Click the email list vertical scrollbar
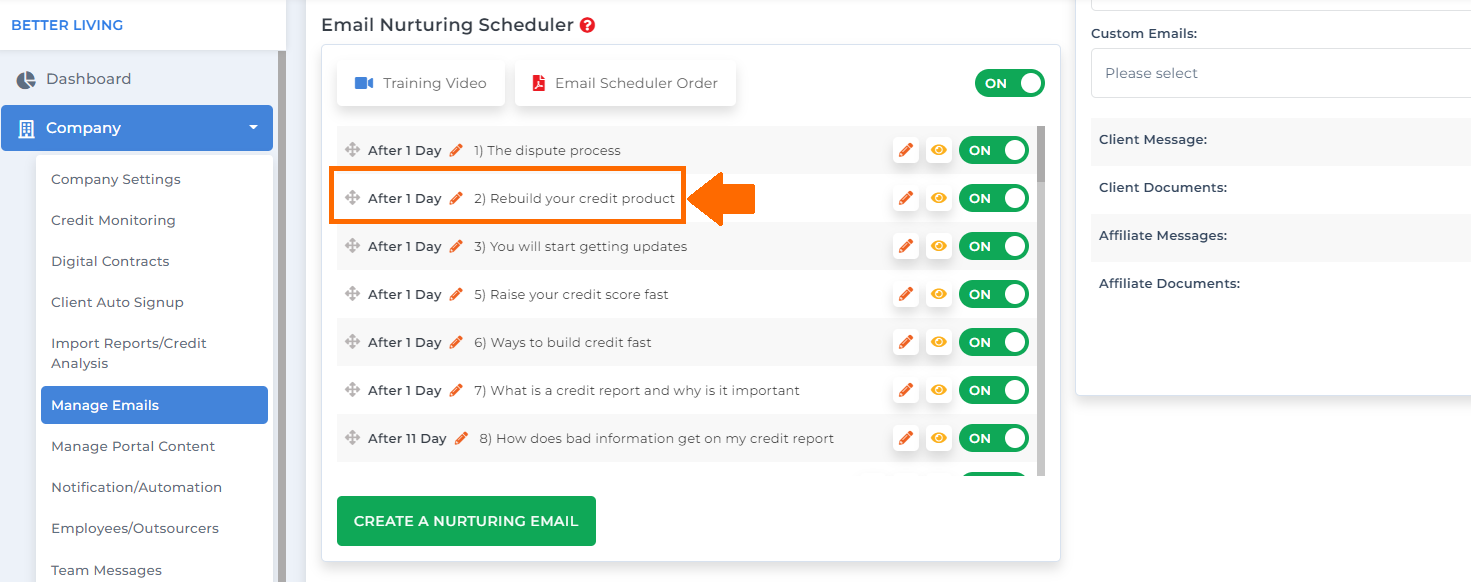 tap(1042, 300)
